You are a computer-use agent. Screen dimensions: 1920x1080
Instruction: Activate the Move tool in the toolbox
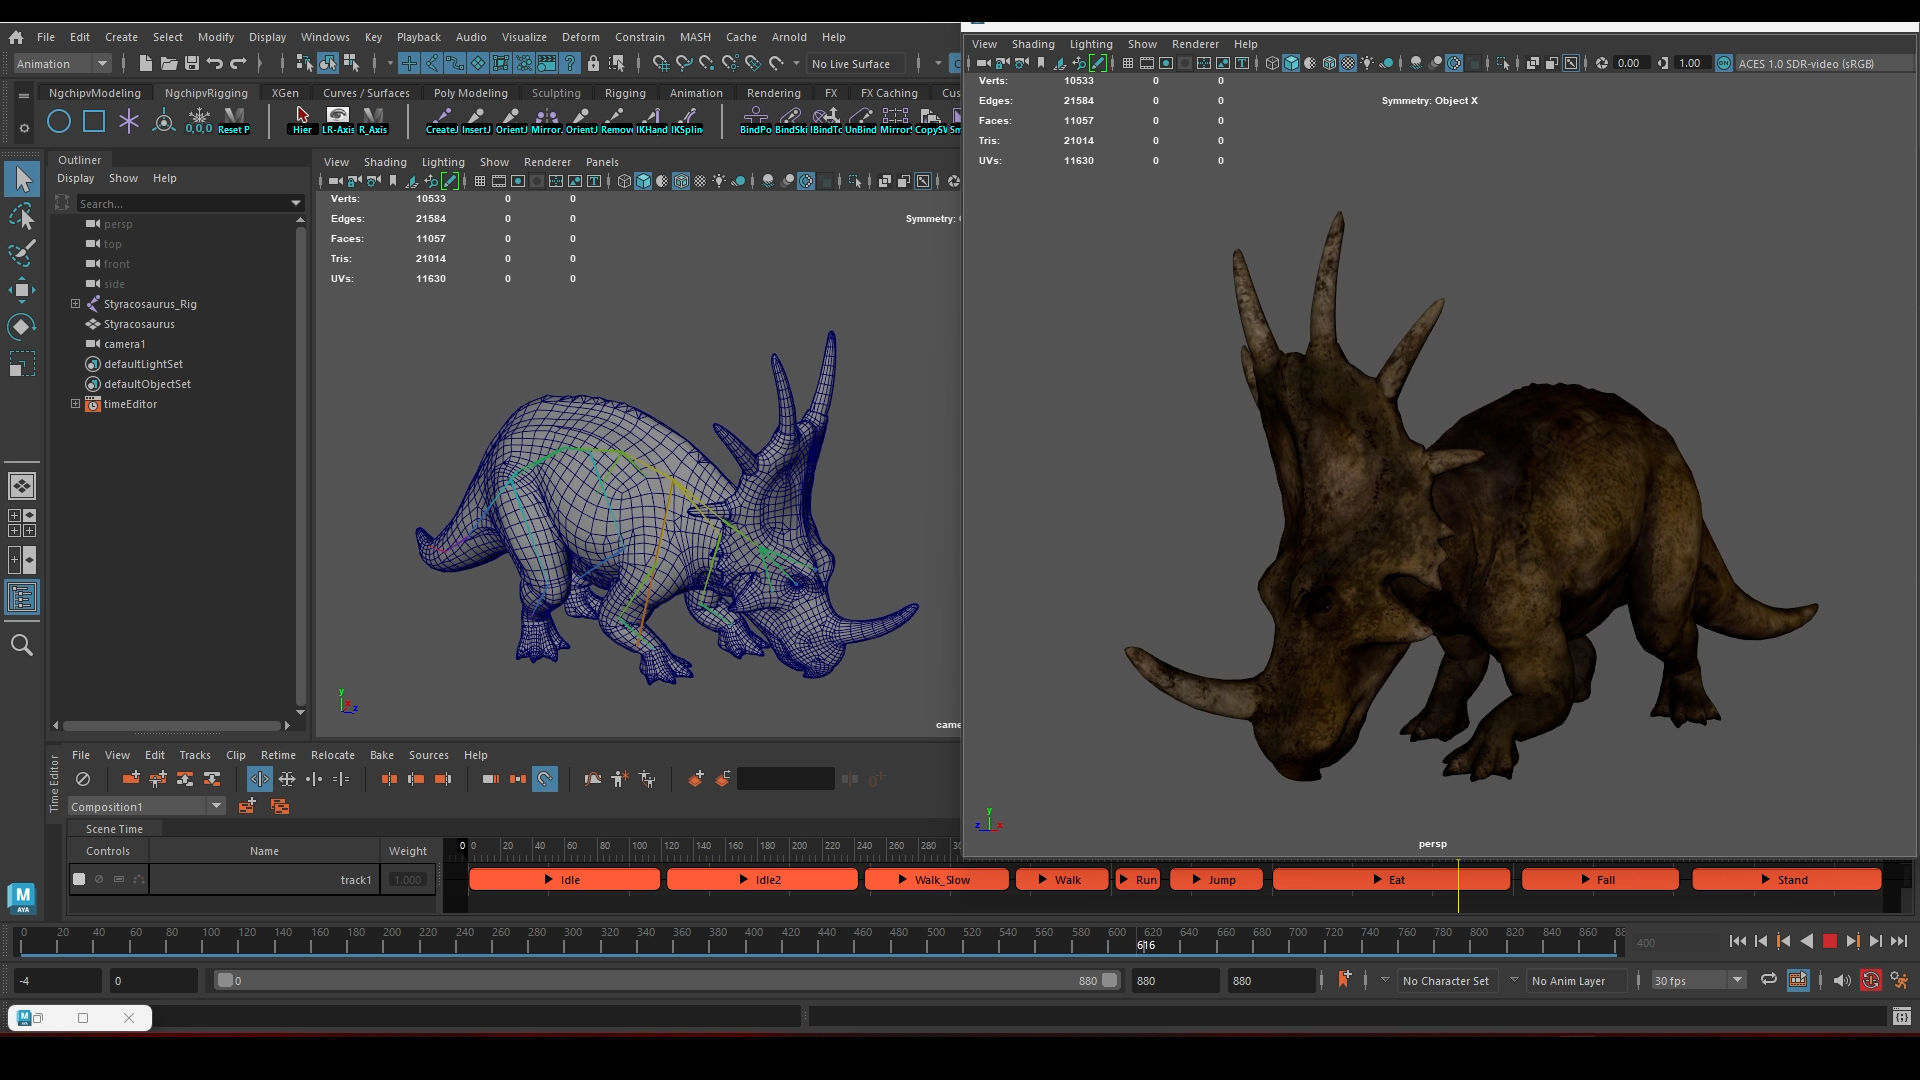[22, 290]
